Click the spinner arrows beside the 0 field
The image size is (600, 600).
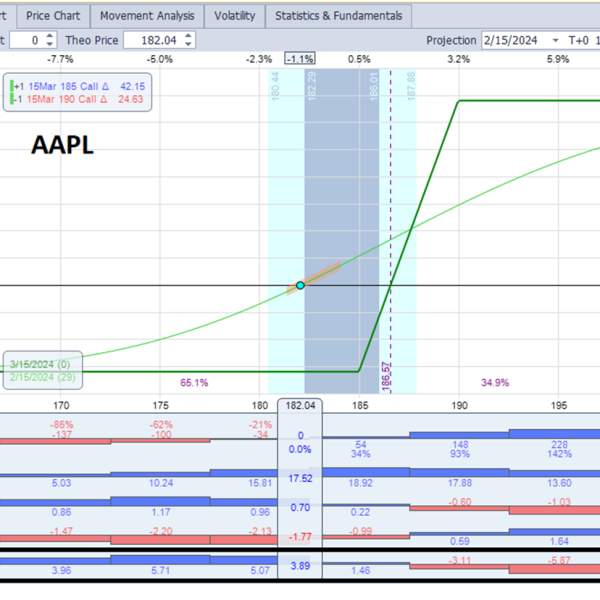[x=50, y=40]
